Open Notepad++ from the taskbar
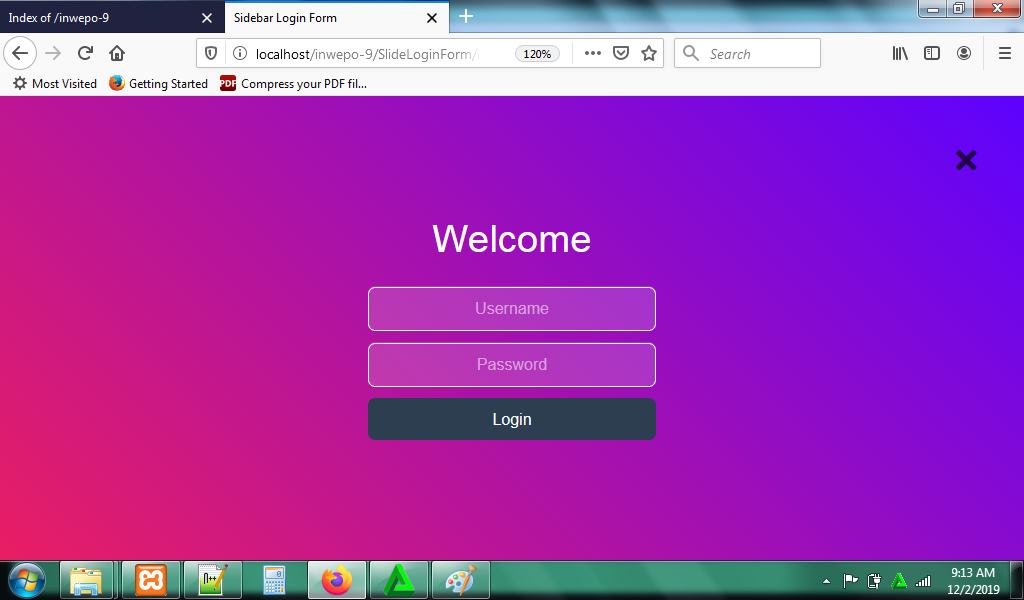1024x600 pixels. coord(213,580)
